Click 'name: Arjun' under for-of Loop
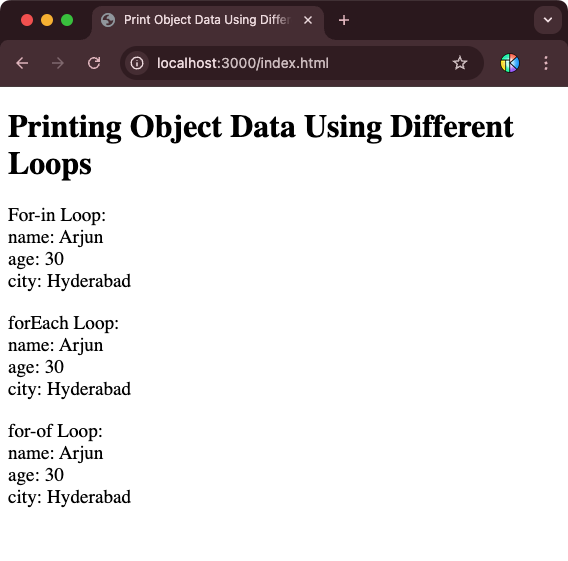The height and width of the screenshot is (561, 568). point(55,453)
